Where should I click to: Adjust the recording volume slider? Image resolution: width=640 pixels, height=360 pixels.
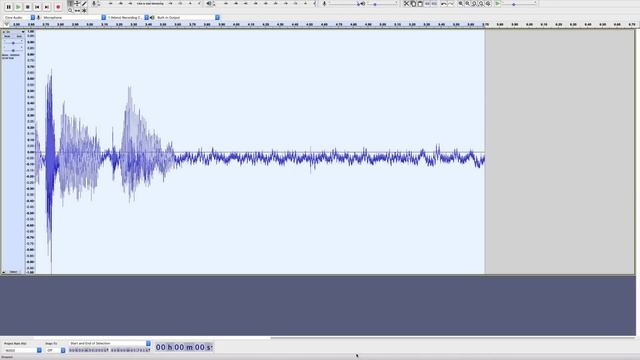click(343, 4)
